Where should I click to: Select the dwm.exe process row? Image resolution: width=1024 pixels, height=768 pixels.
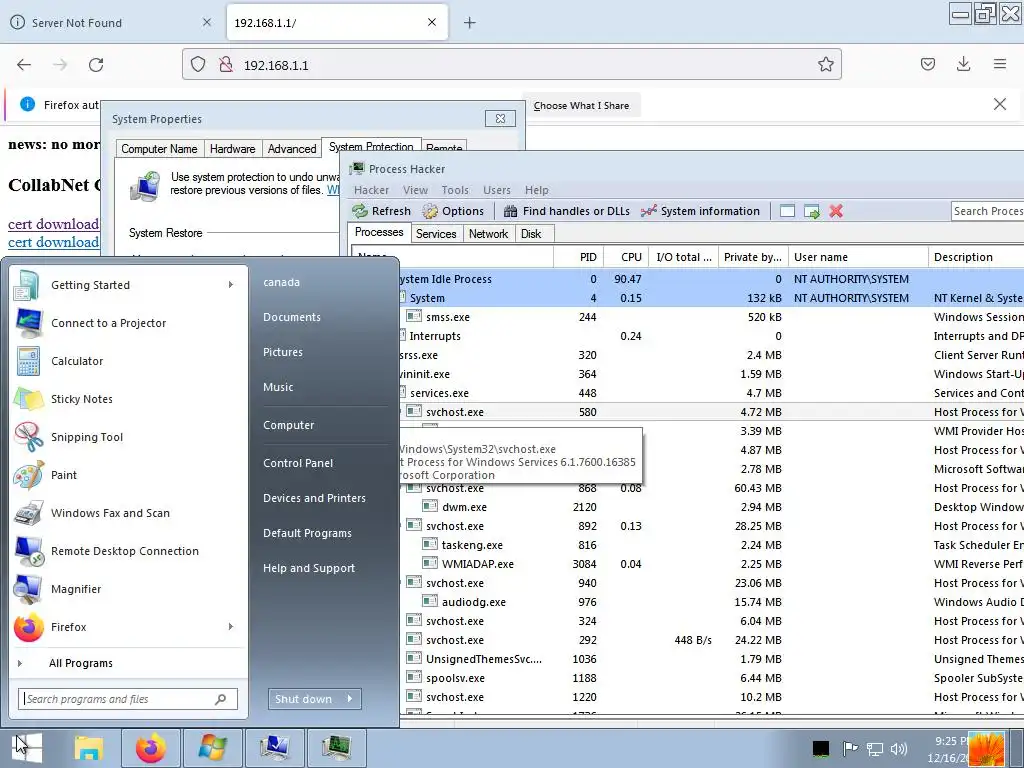click(712, 507)
